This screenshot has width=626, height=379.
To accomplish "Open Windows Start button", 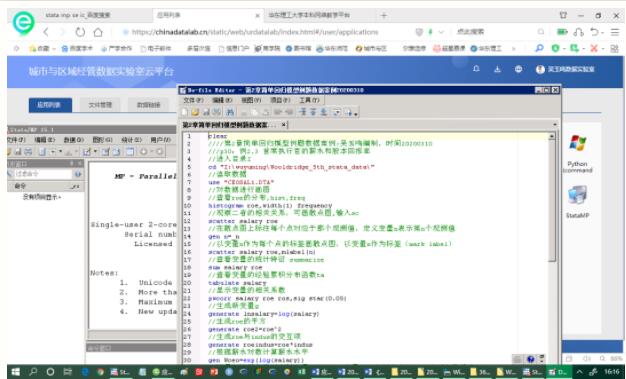I will [x=15, y=372].
